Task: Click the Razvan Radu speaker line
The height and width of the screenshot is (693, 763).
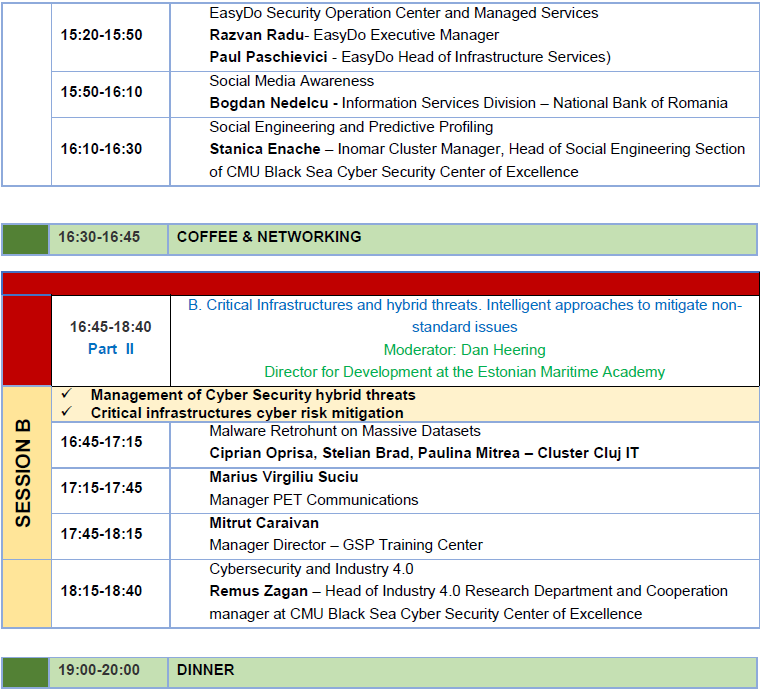Action: [x=354, y=35]
